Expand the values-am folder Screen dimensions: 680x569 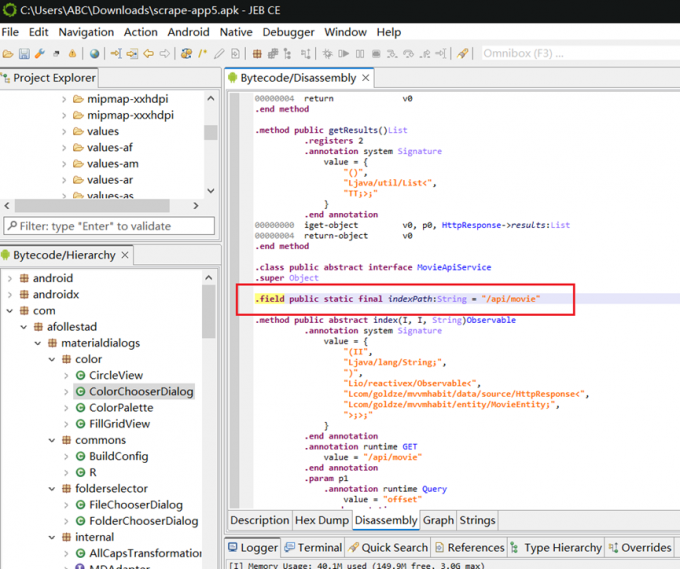[64, 164]
